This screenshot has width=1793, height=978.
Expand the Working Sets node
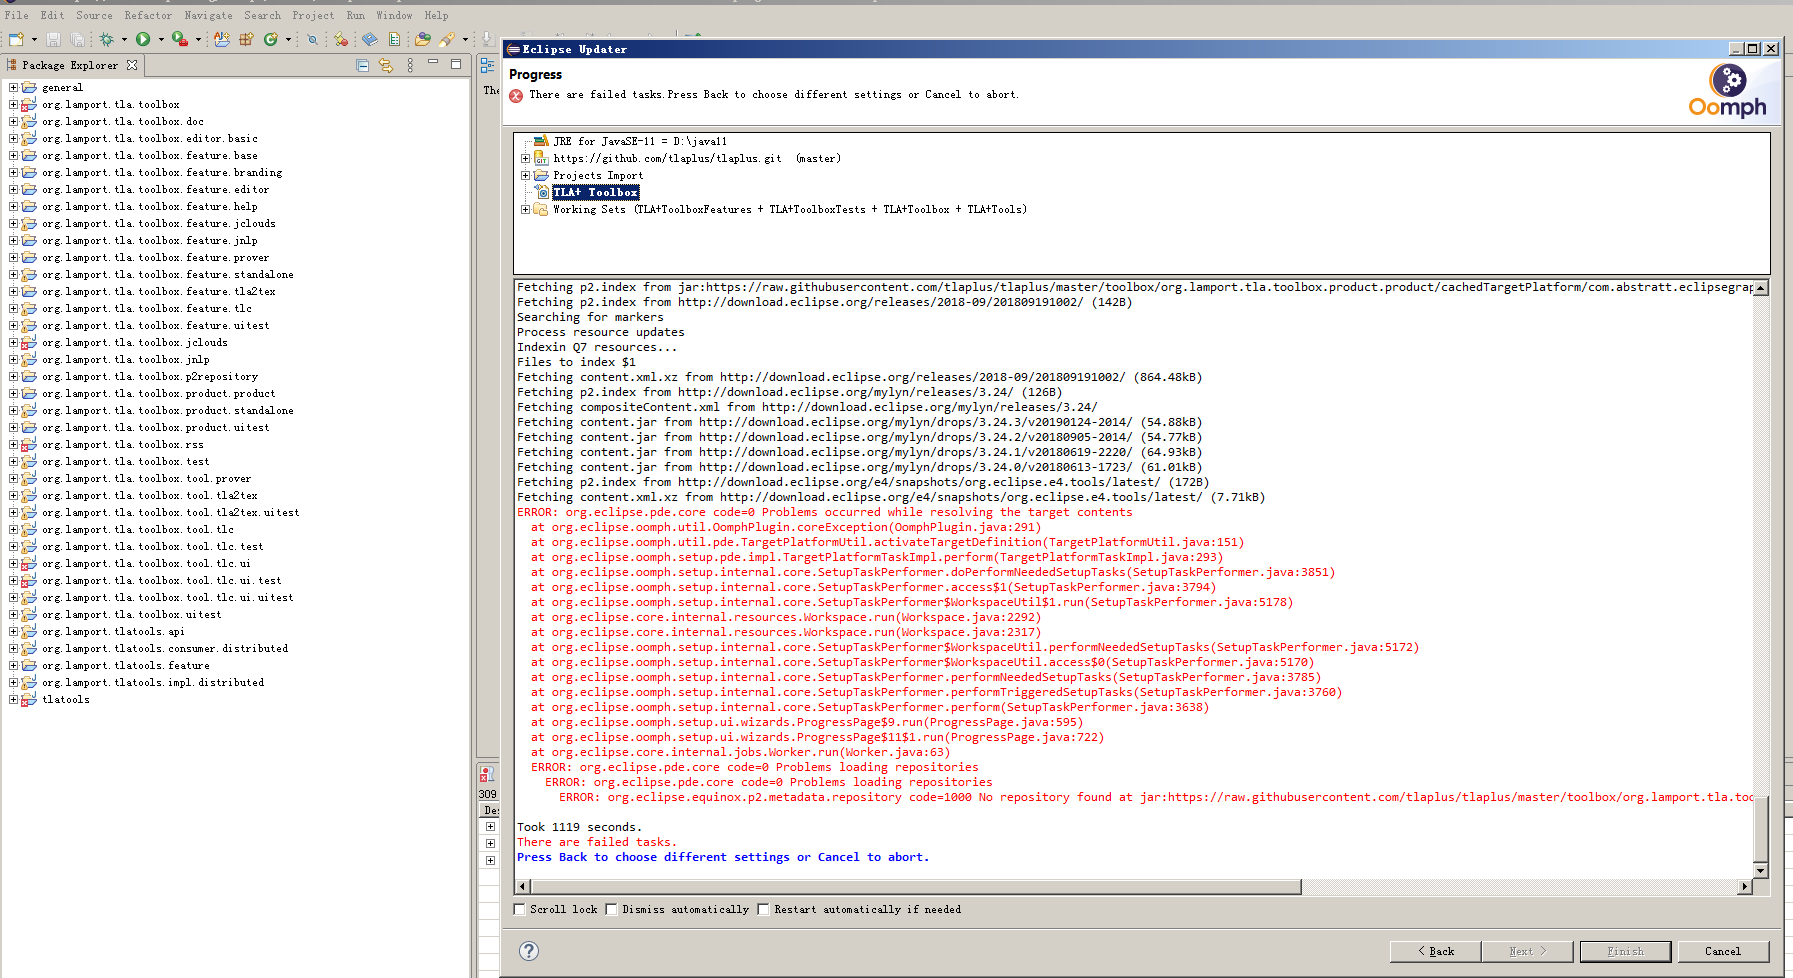tap(525, 209)
